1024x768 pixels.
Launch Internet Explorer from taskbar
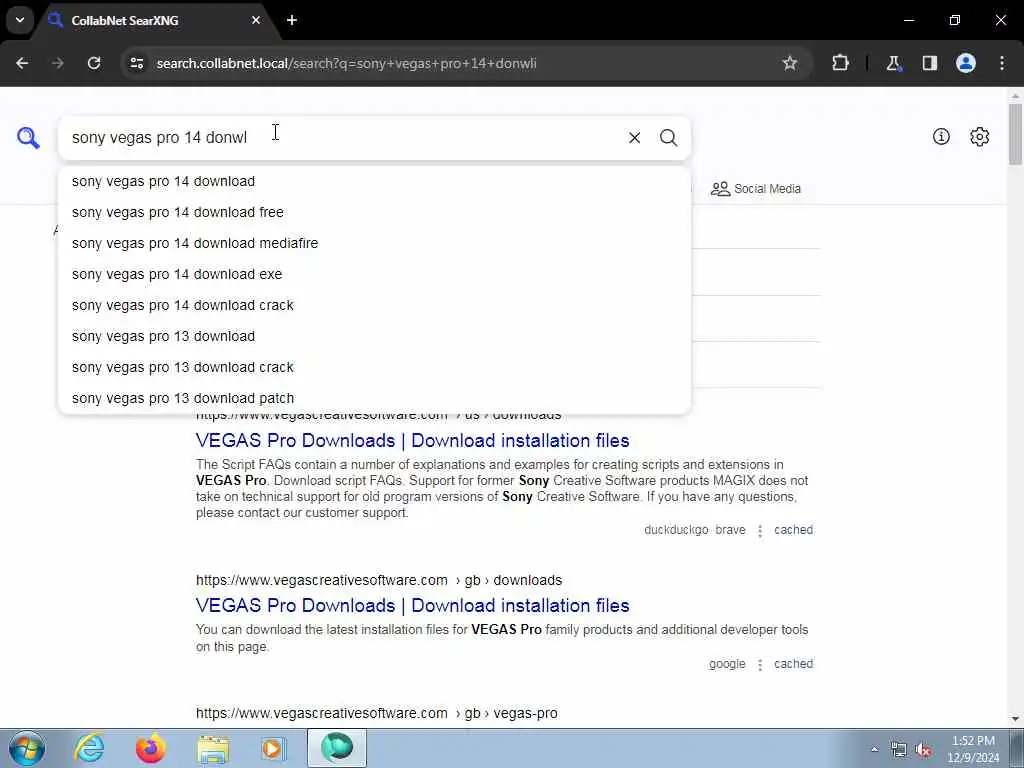(89, 748)
